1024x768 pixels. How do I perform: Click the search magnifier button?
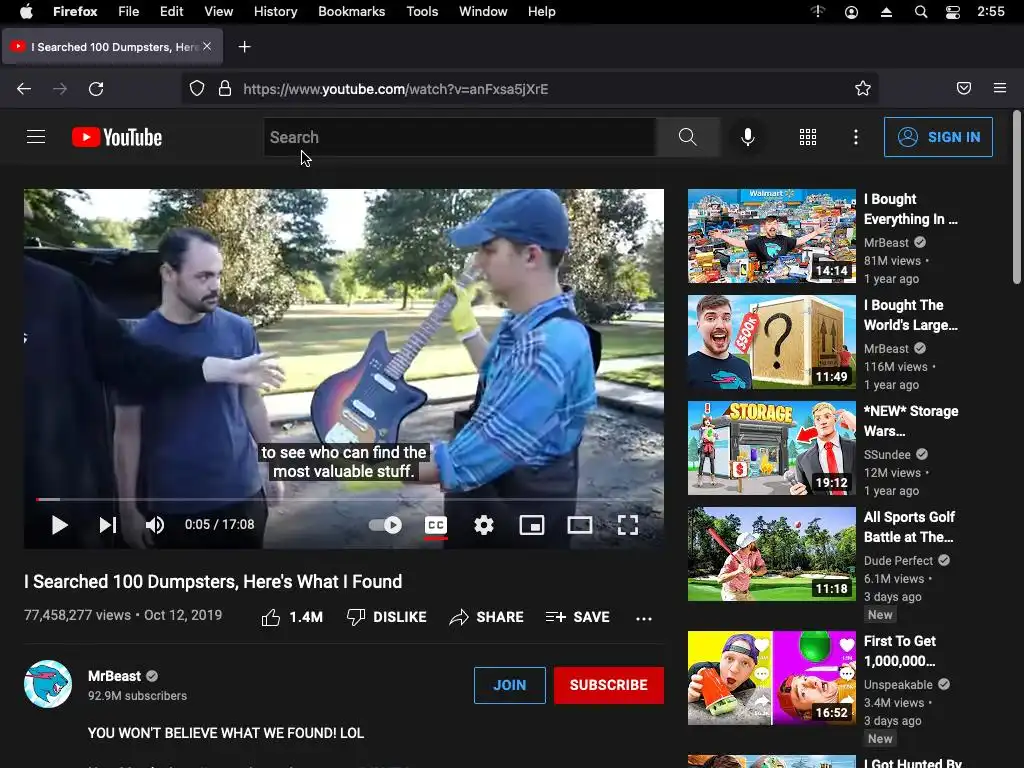pos(688,137)
